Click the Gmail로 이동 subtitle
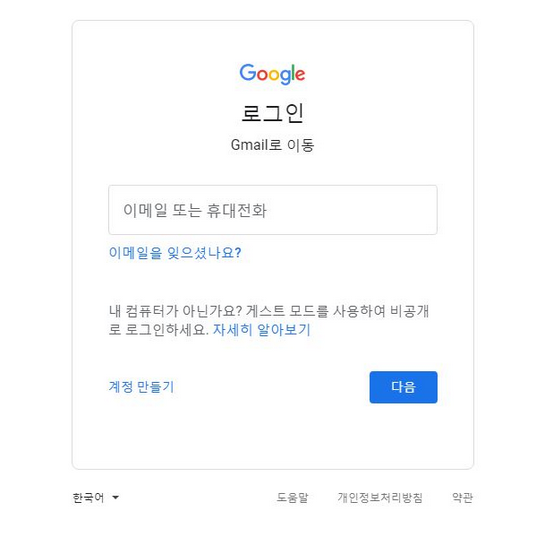The height and width of the screenshot is (542, 551). pyautogui.click(x=272, y=145)
